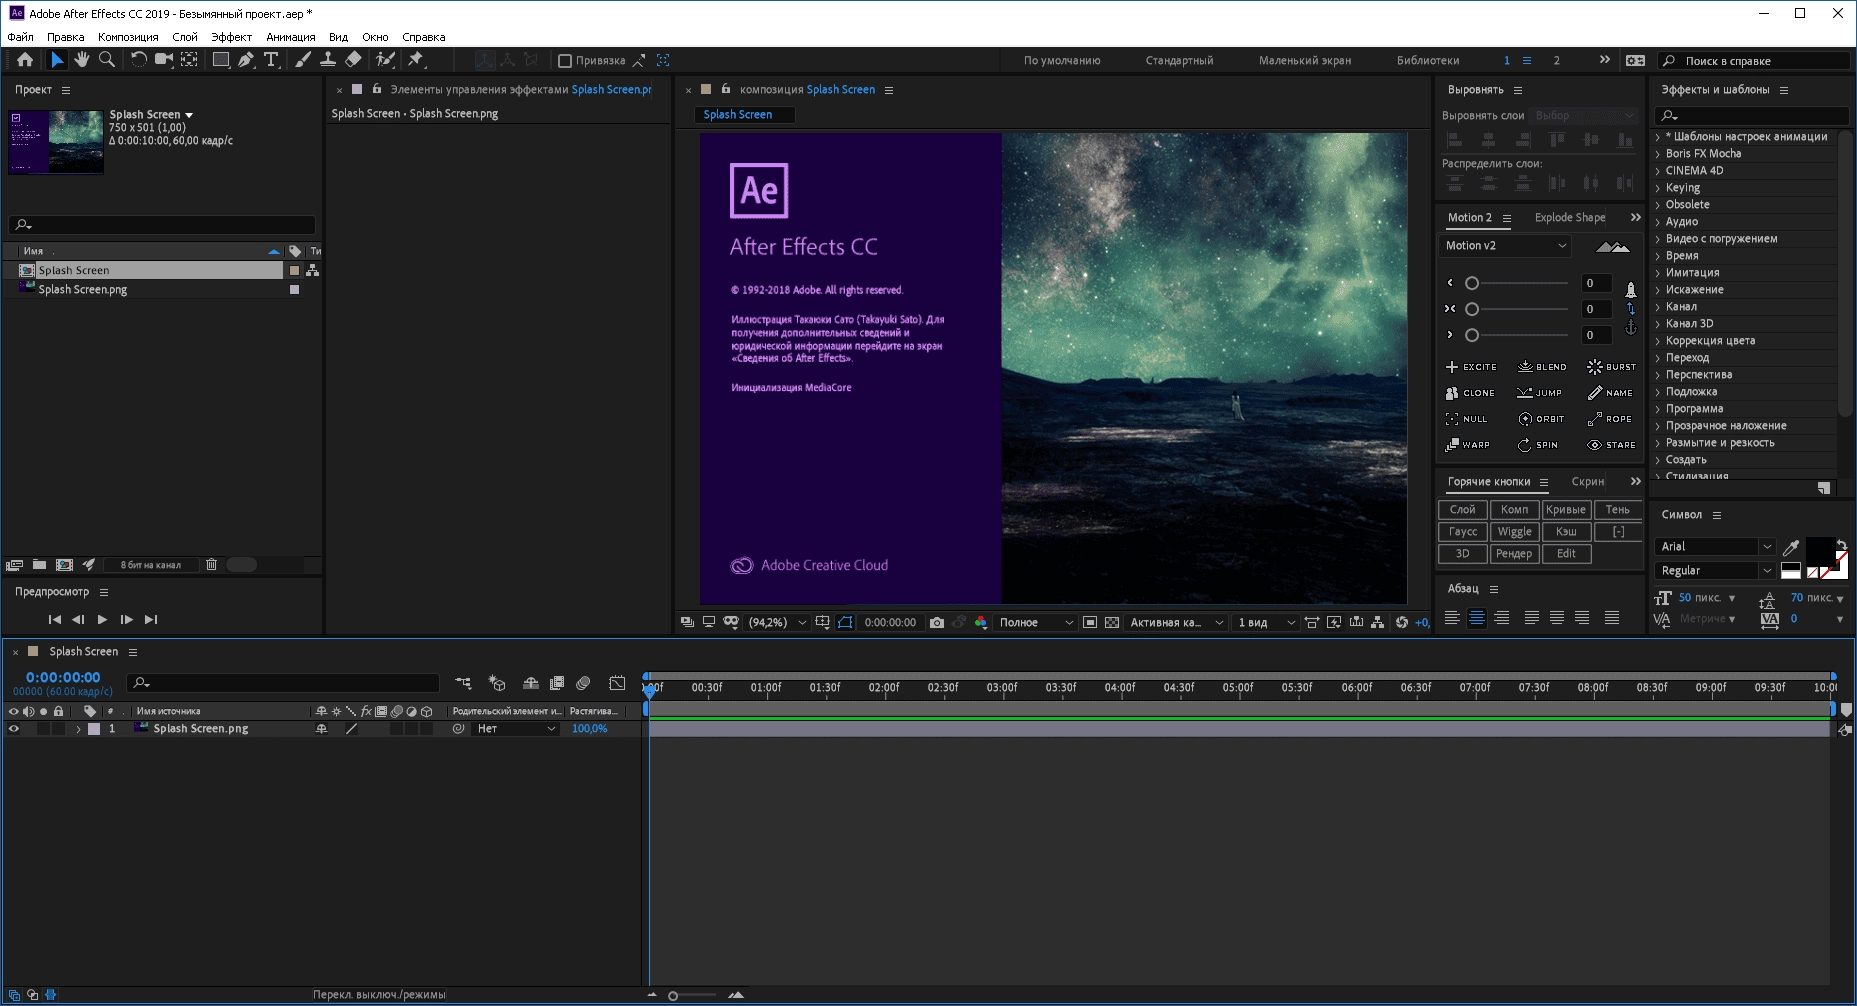Create new folder in Project panel
The height and width of the screenshot is (1006, 1857).
tap(39, 565)
